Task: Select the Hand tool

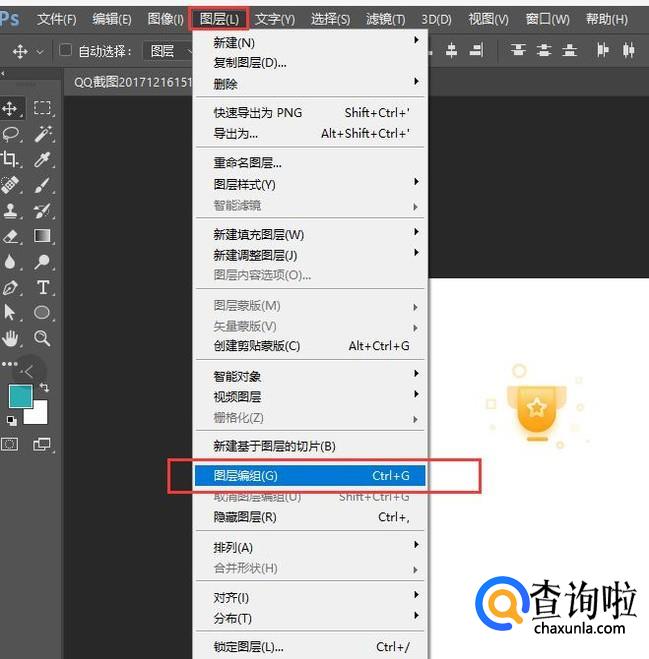Action: [x=11, y=339]
